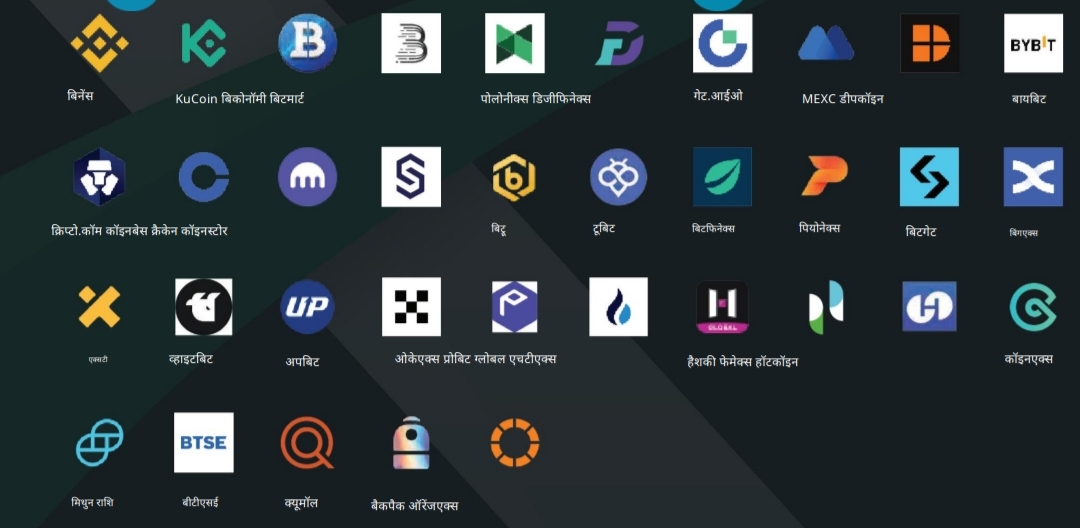1080x528 pixels.
Task: Click the Upbit UP circle logo
Action: click(307, 307)
